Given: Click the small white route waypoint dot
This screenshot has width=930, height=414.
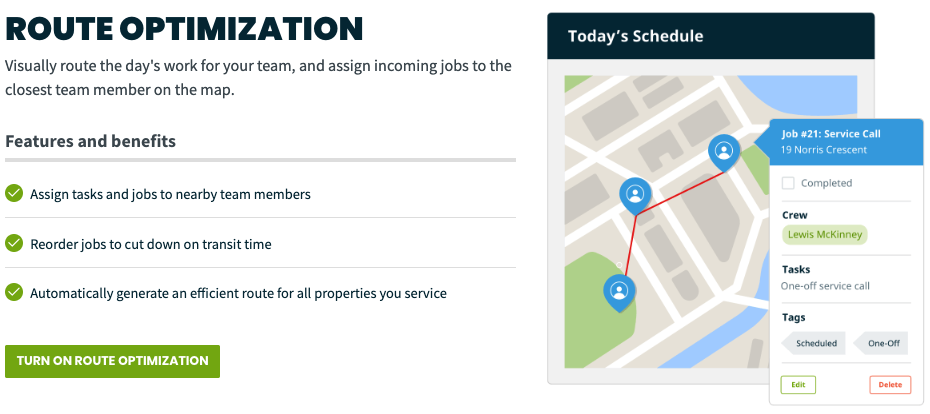Looking at the screenshot, I should tap(619, 265).
